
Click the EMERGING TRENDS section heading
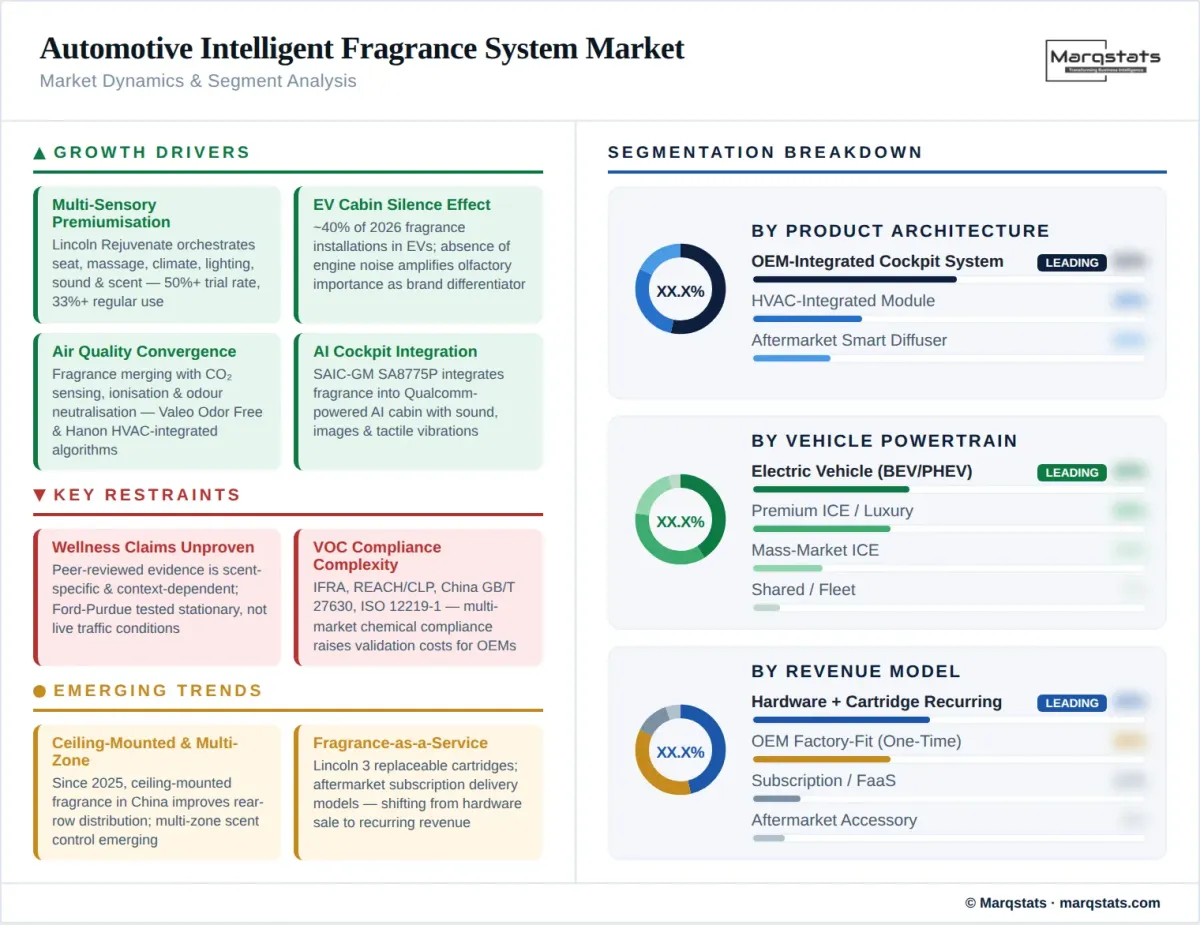point(158,691)
